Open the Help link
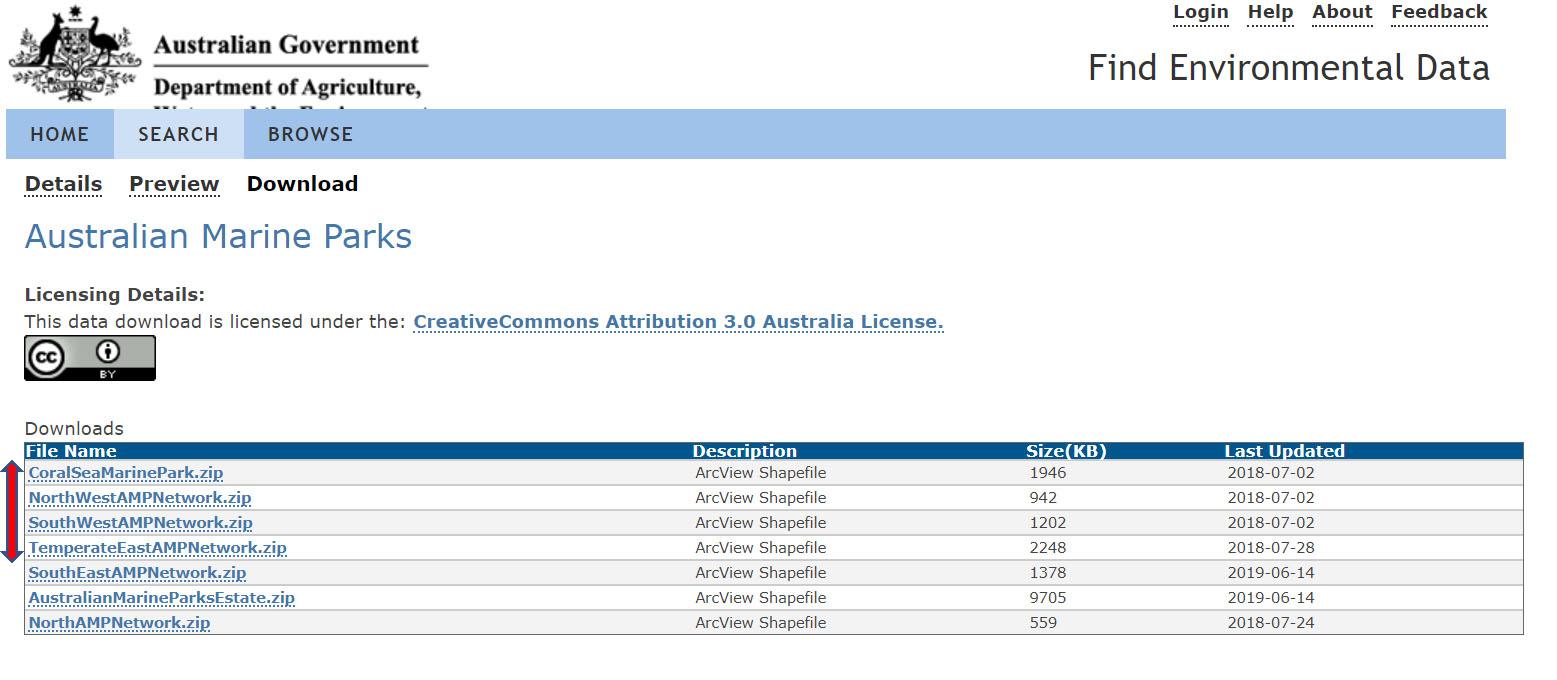This screenshot has height=680, width=1557. pos(1269,12)
